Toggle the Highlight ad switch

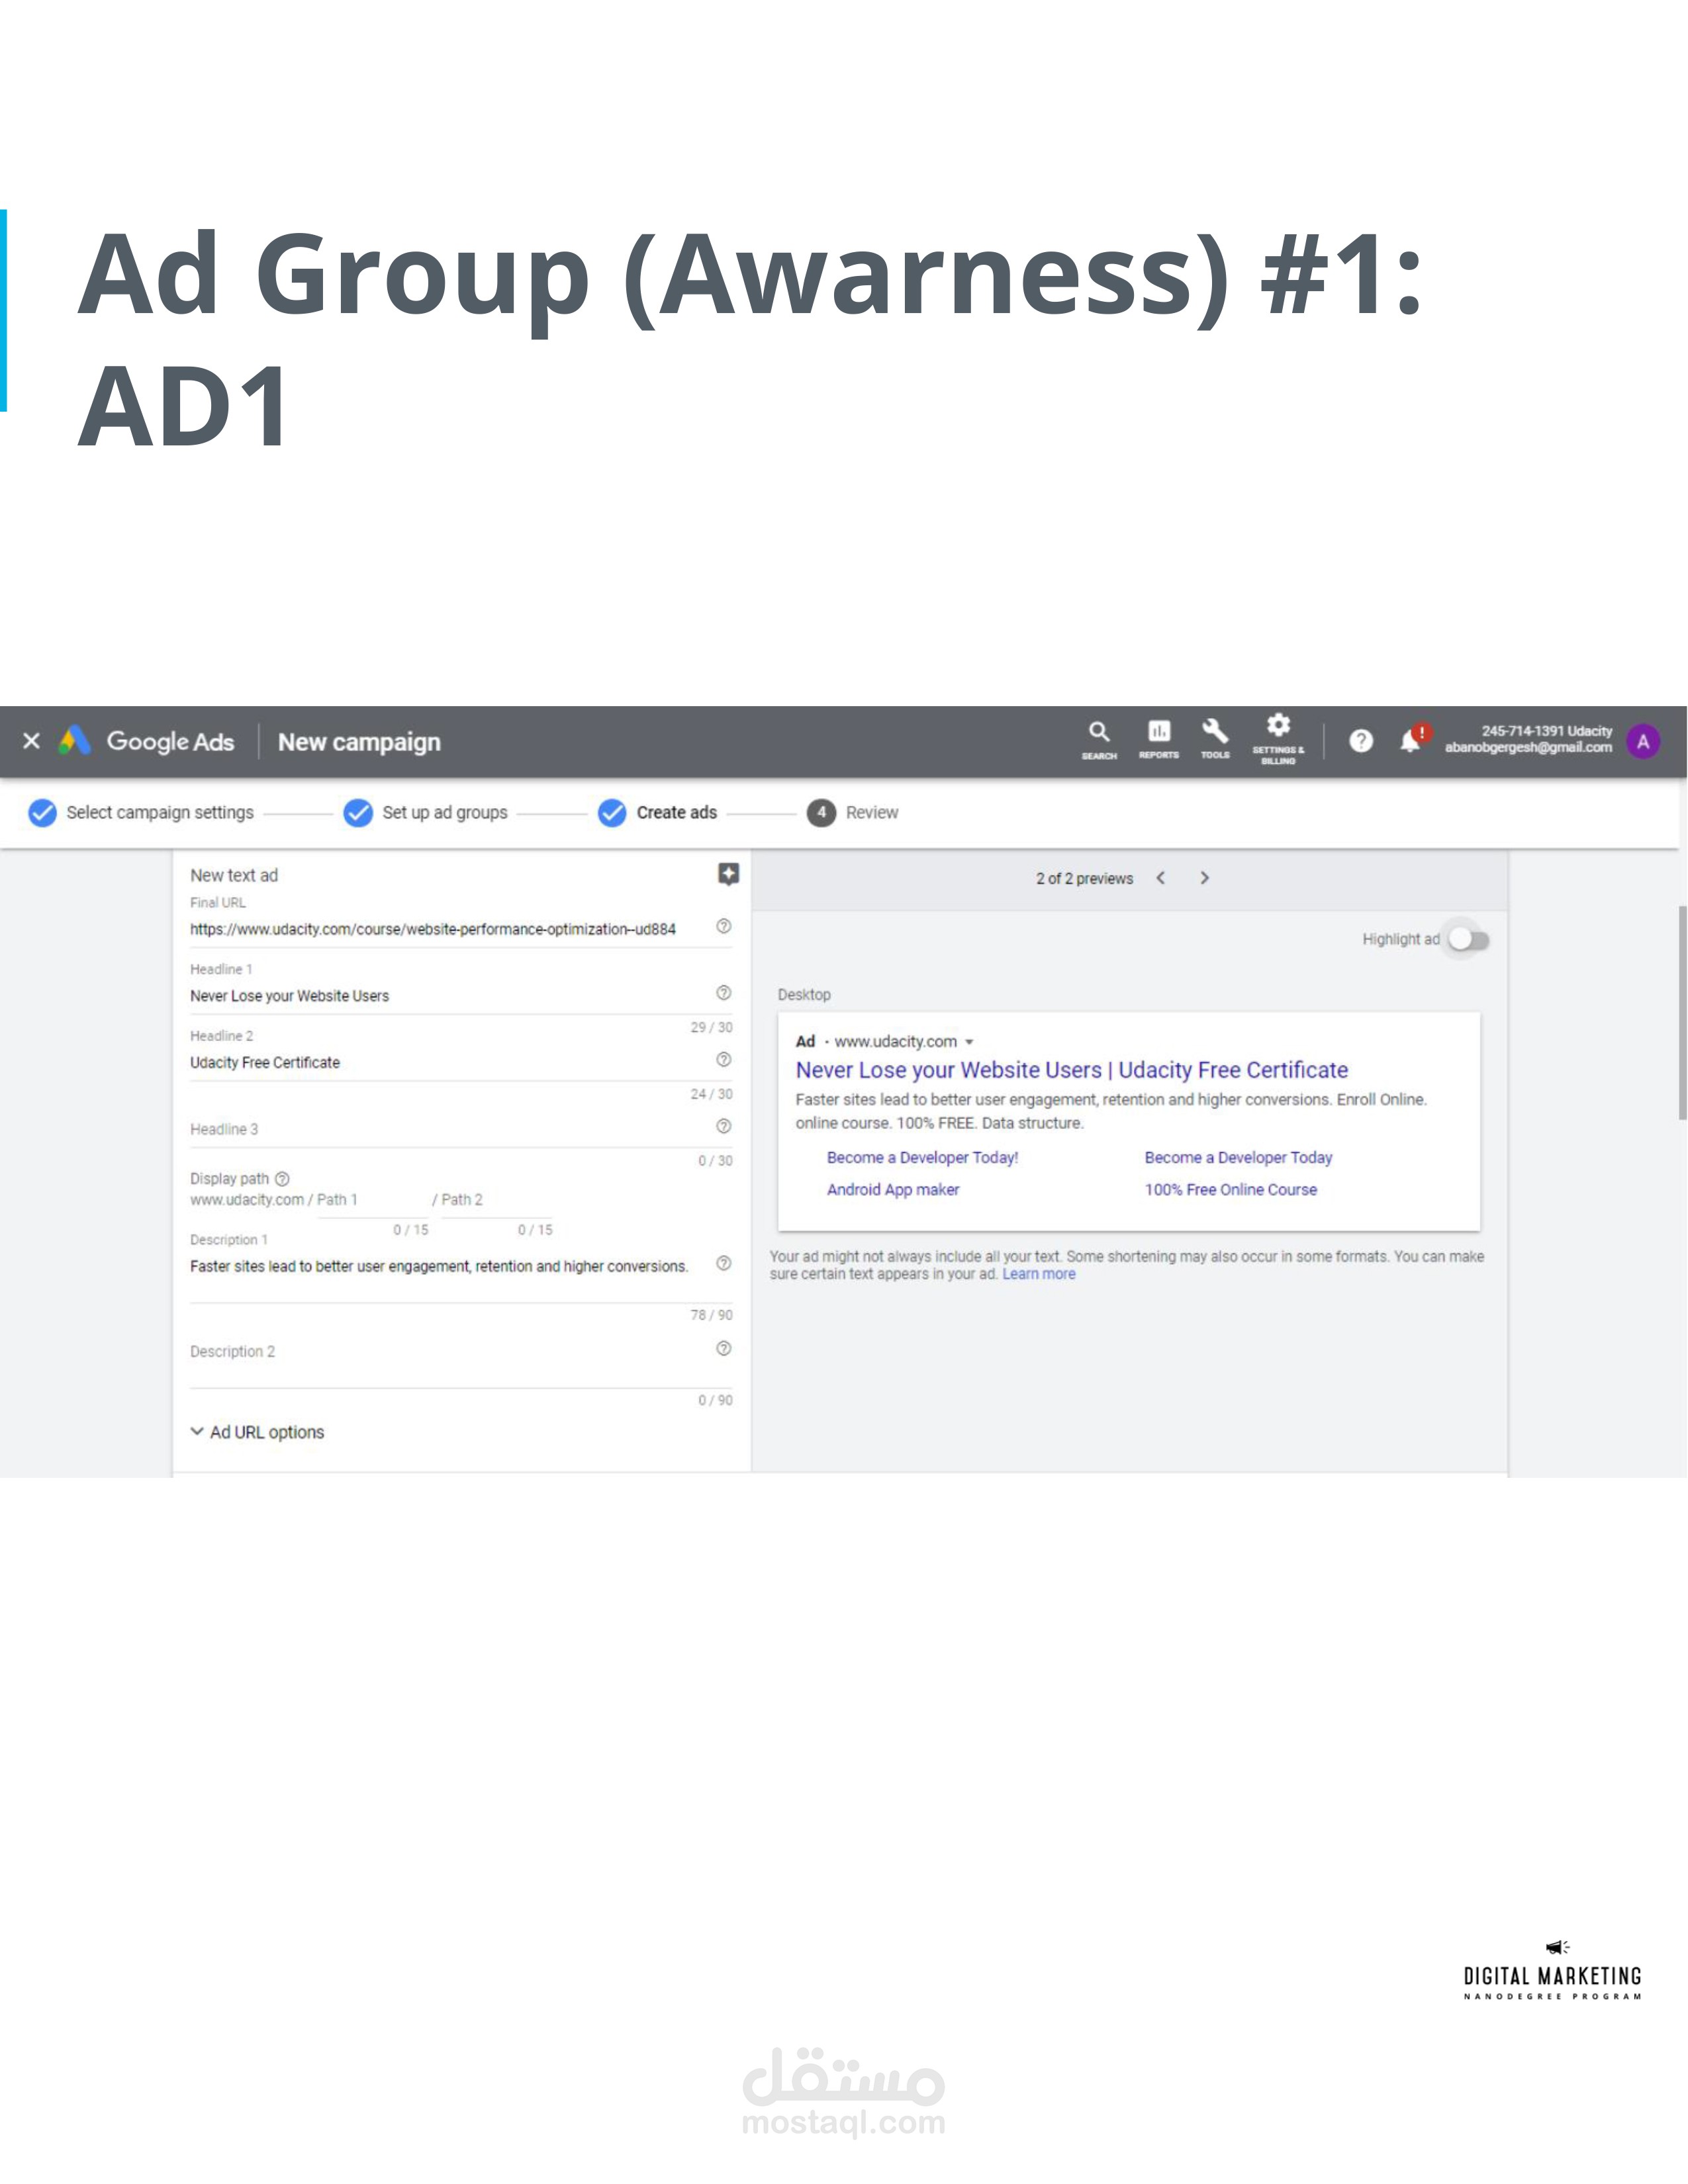pyautogui.click(x=1468, y=939)
